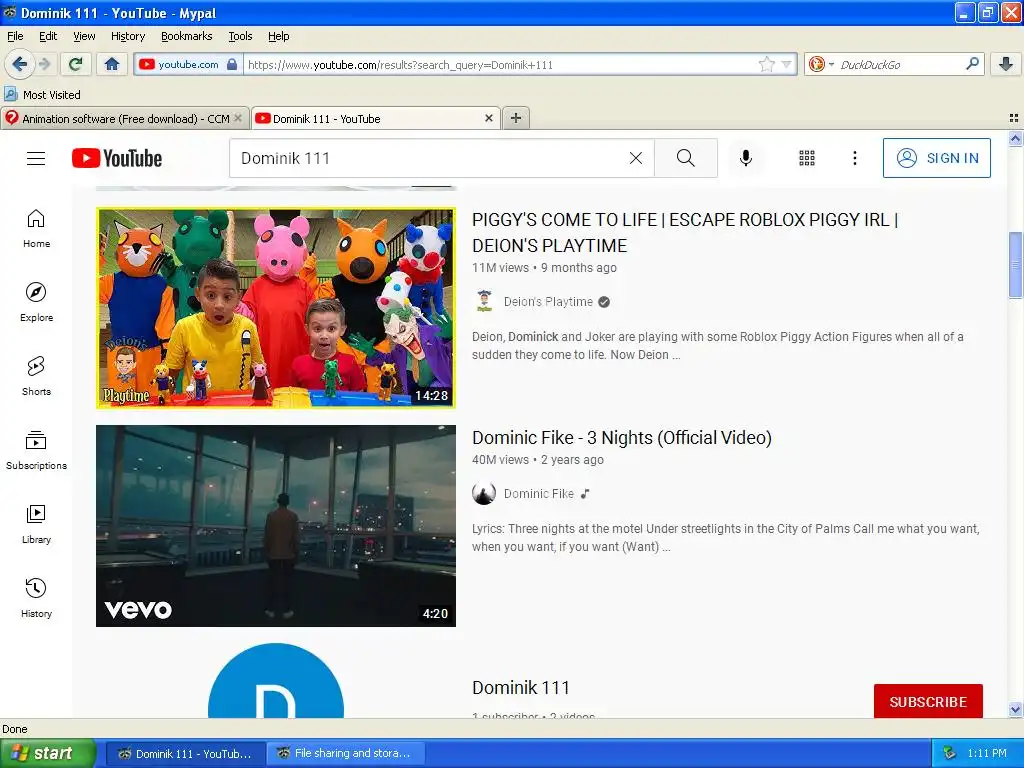Clear the search box with the X
Viewport: 1024px width, 768px height.
[x=635, y=158]
